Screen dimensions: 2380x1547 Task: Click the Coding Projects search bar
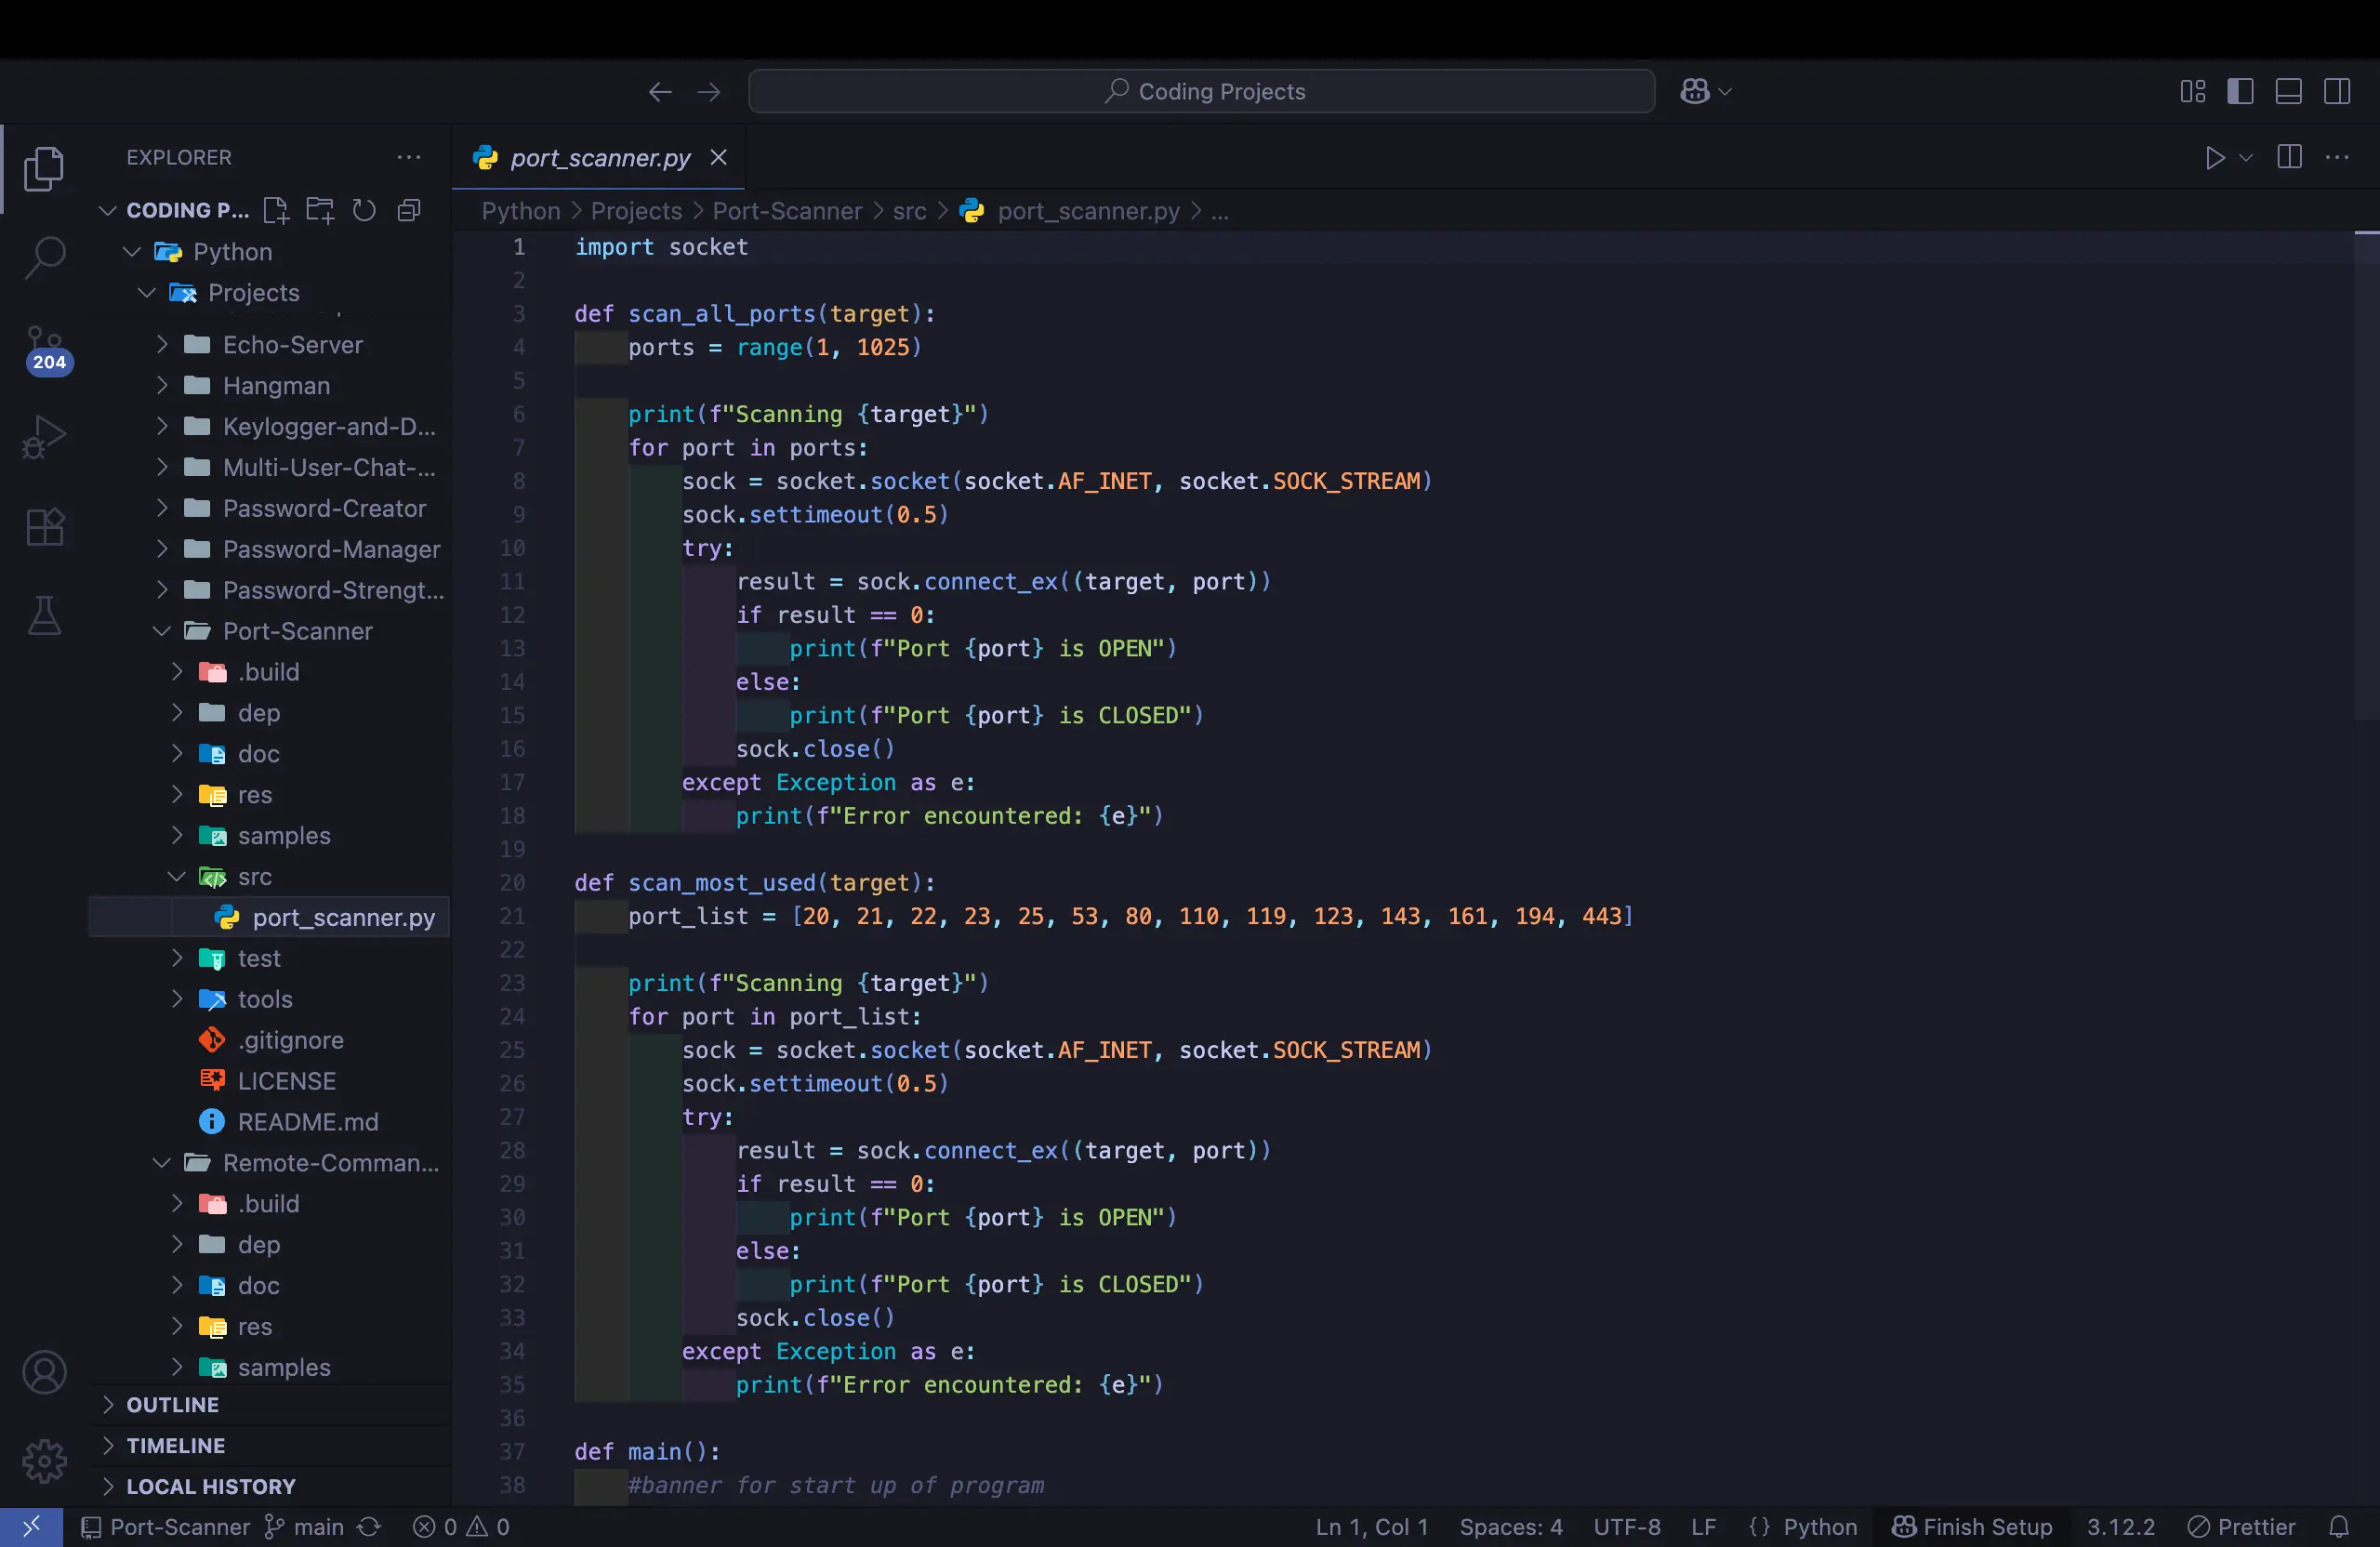click(x=1200, y=90)
